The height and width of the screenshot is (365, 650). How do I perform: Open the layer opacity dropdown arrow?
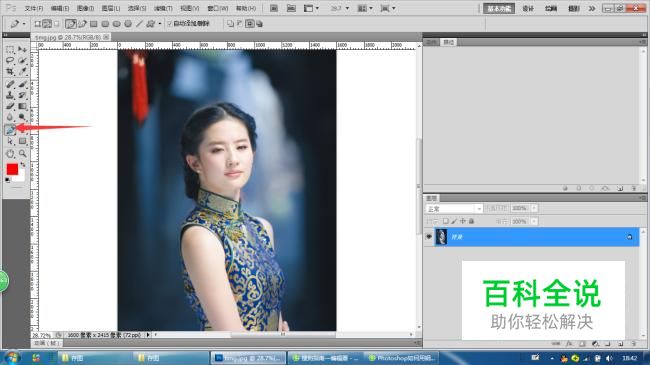[x=534, y=208]
